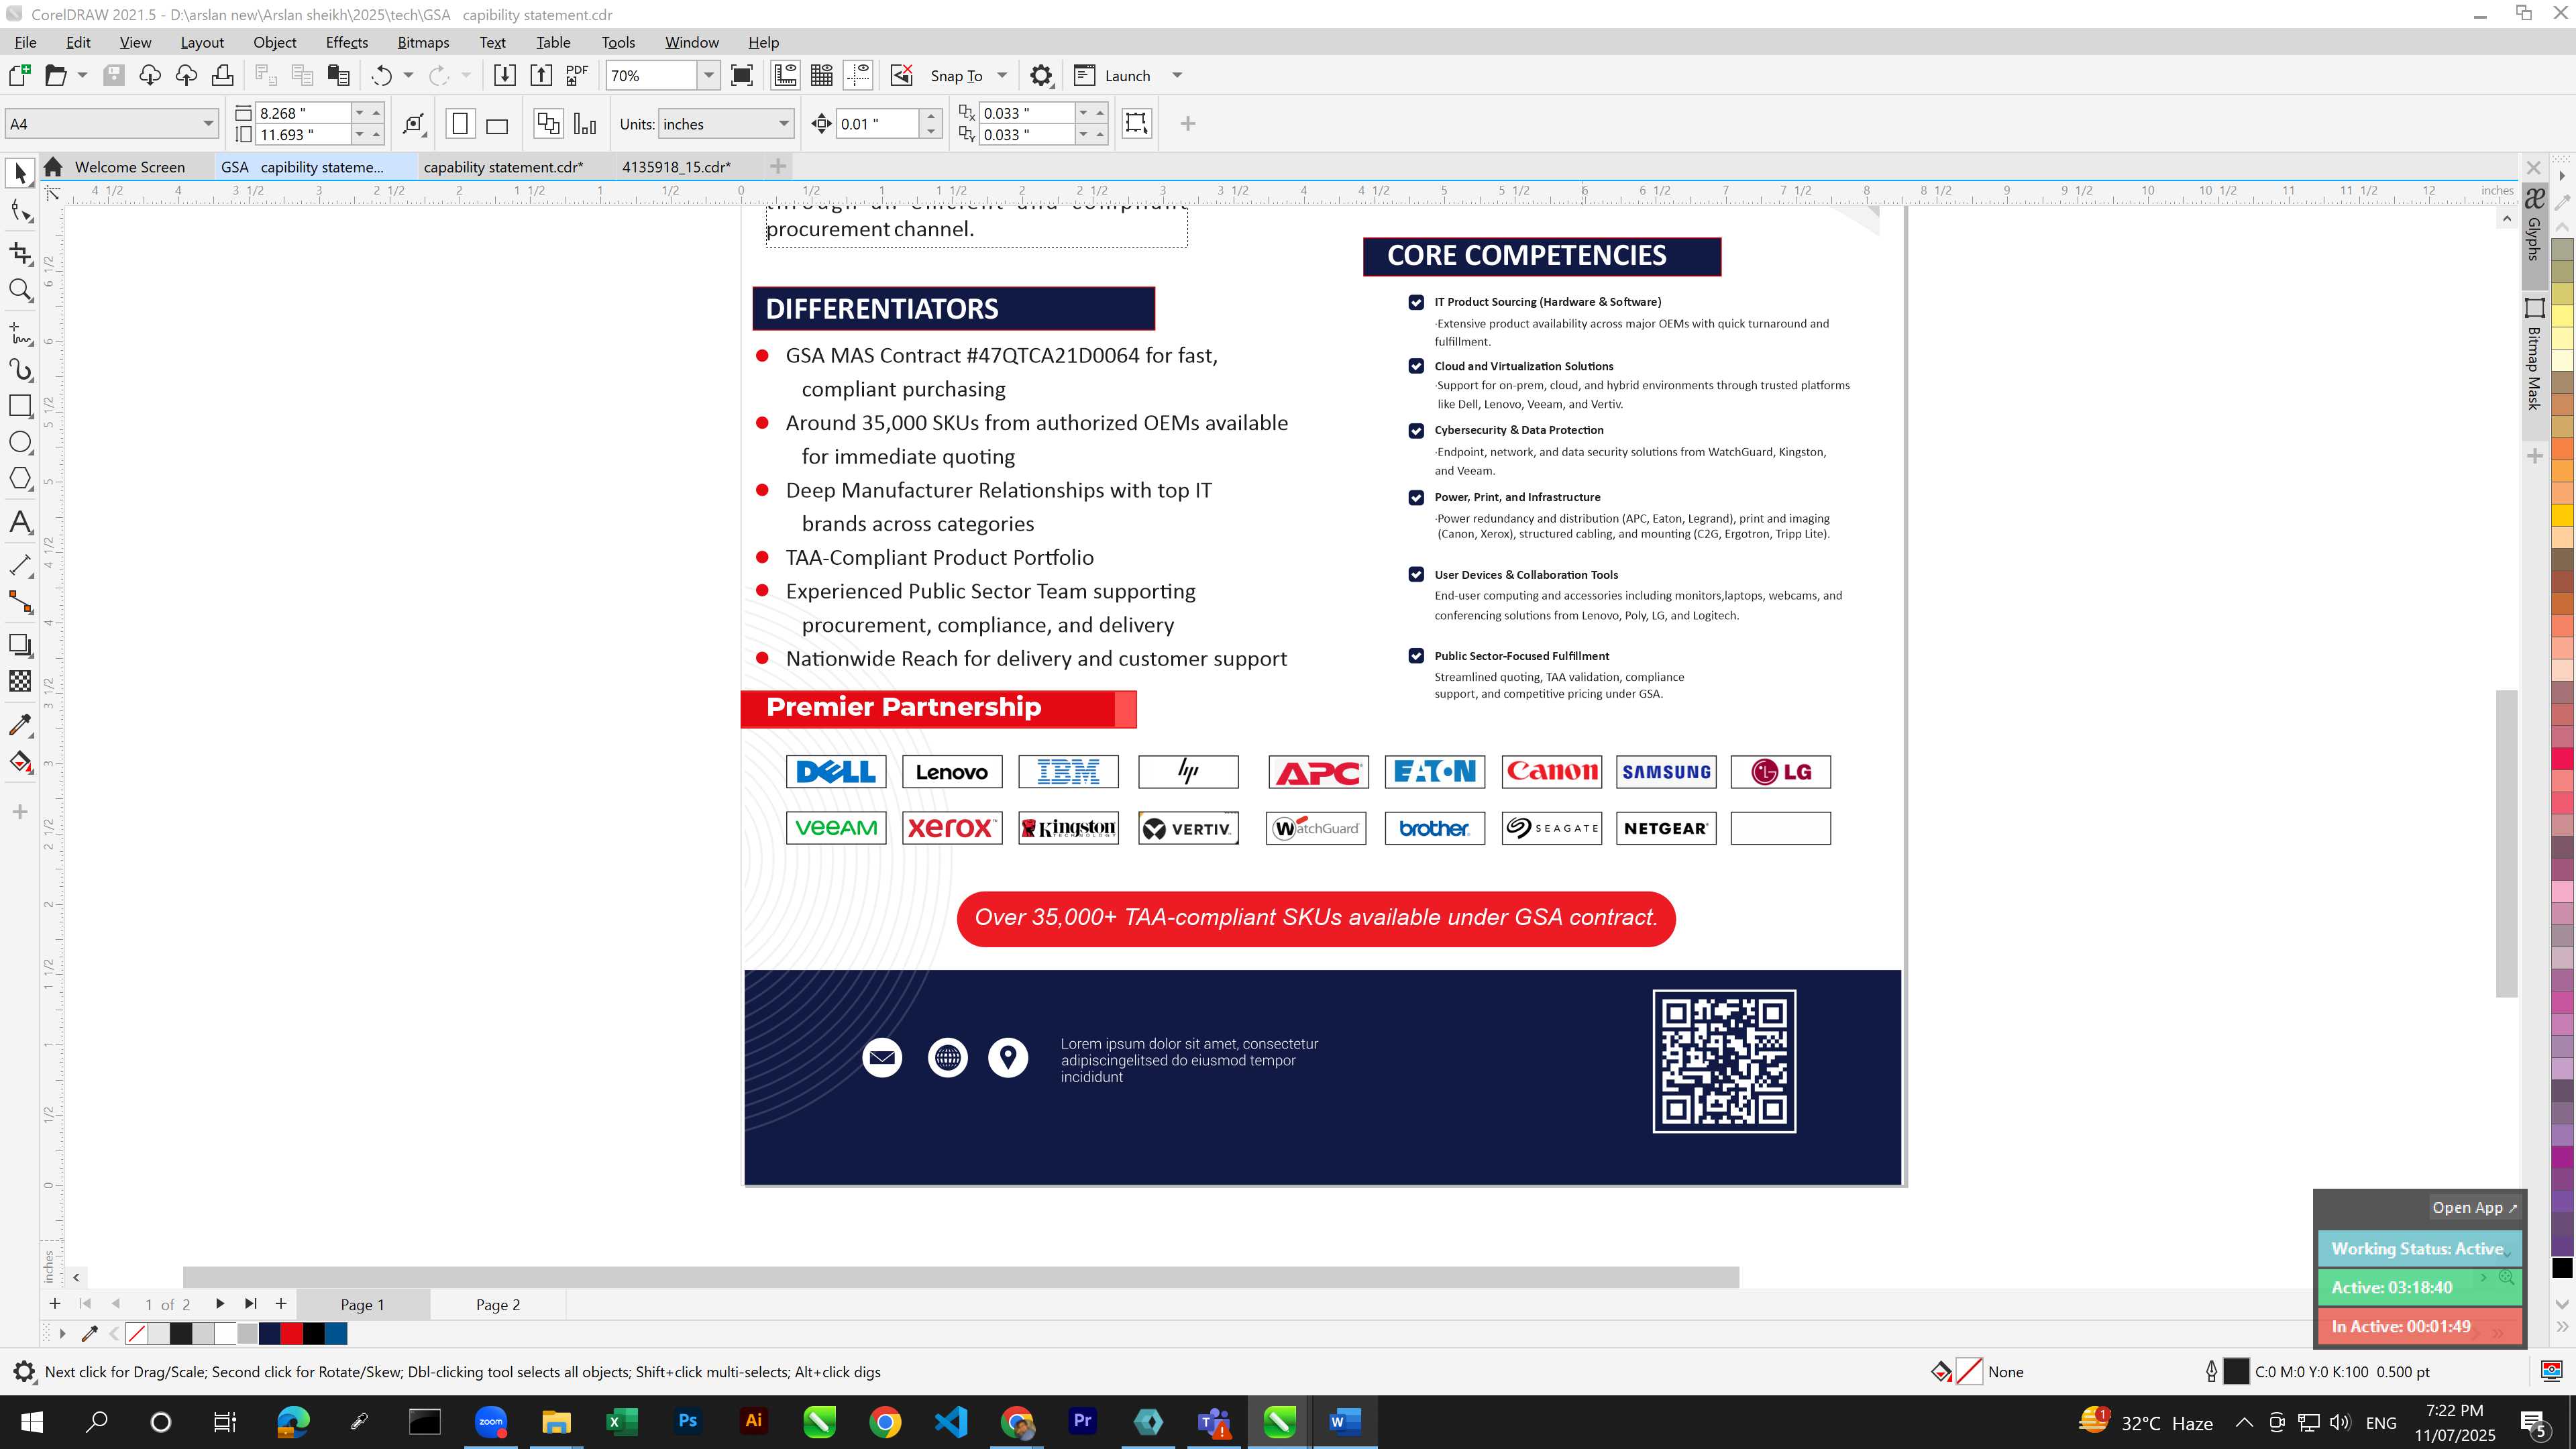Image resolution: width=2576 pixels, height=1449 pixels.
Task: Choose the Interactive Fill tool
Action: coord(20,762)
